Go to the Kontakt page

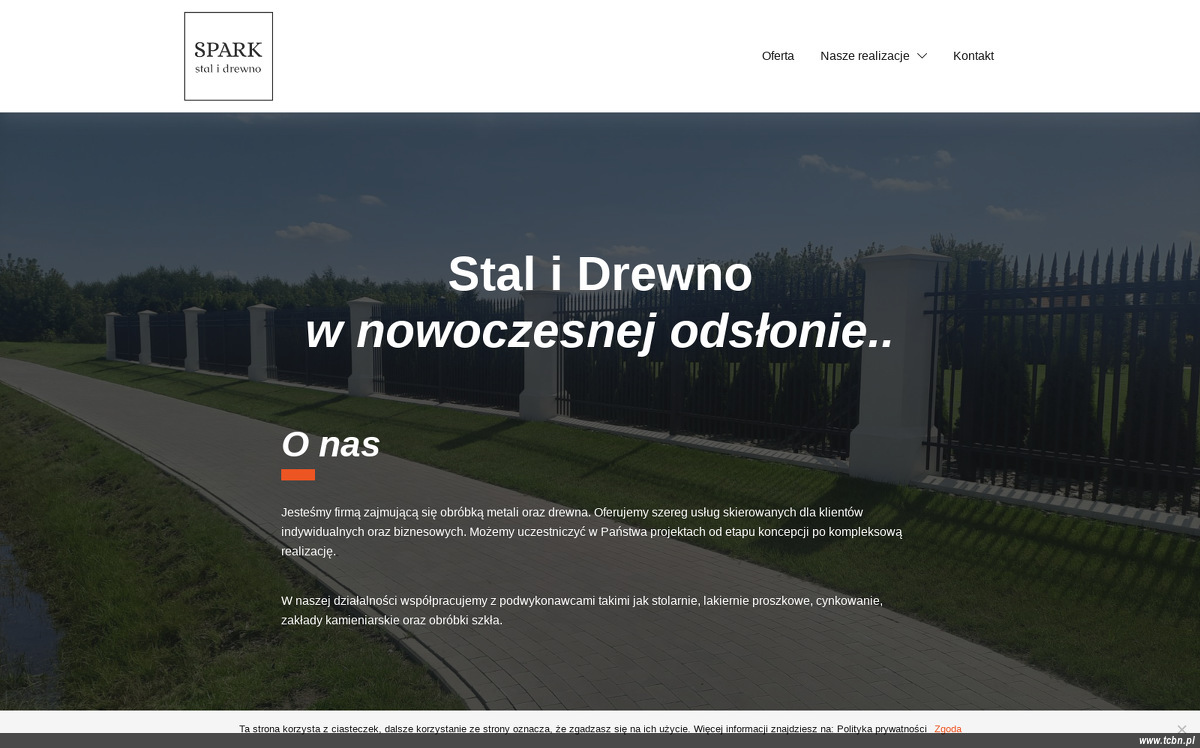(973, 56)
